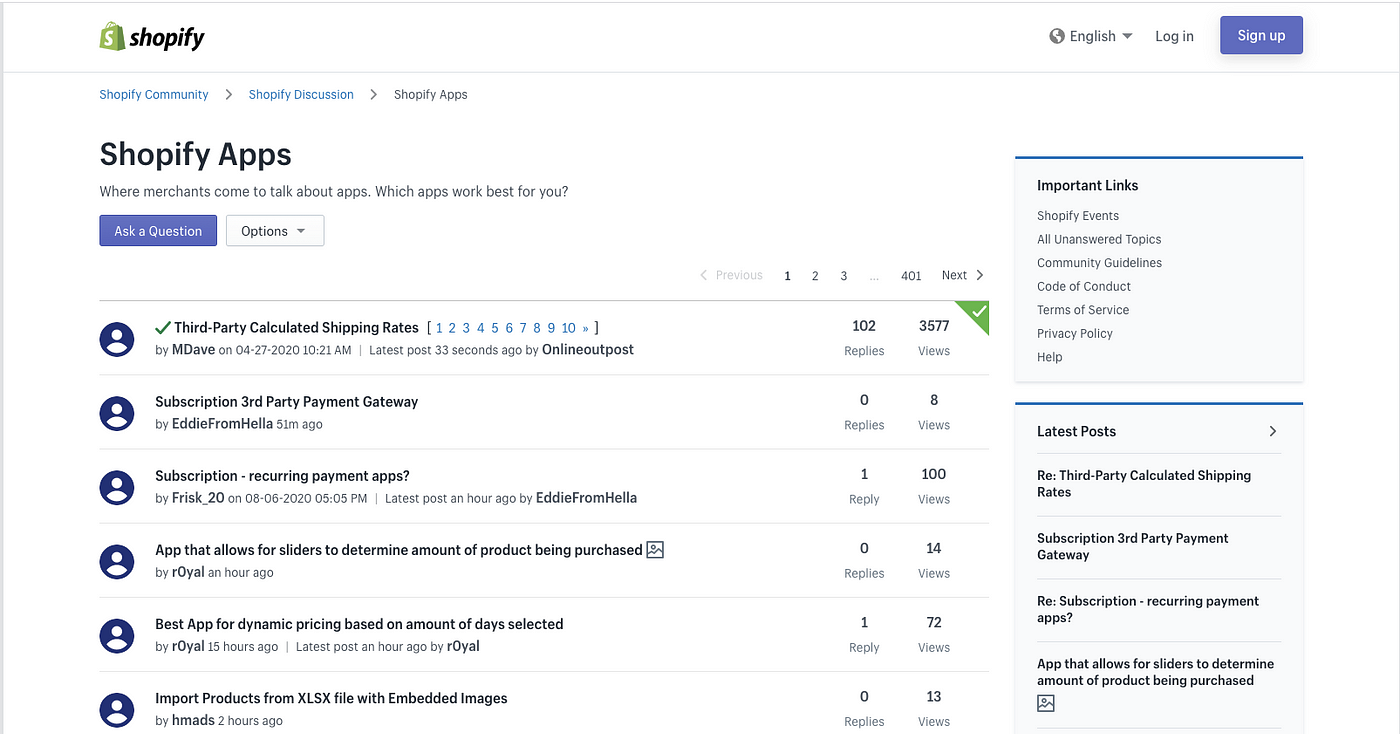Open avatar beside dynamic pricing thread

pyautogui.click(x=118, y=635)
